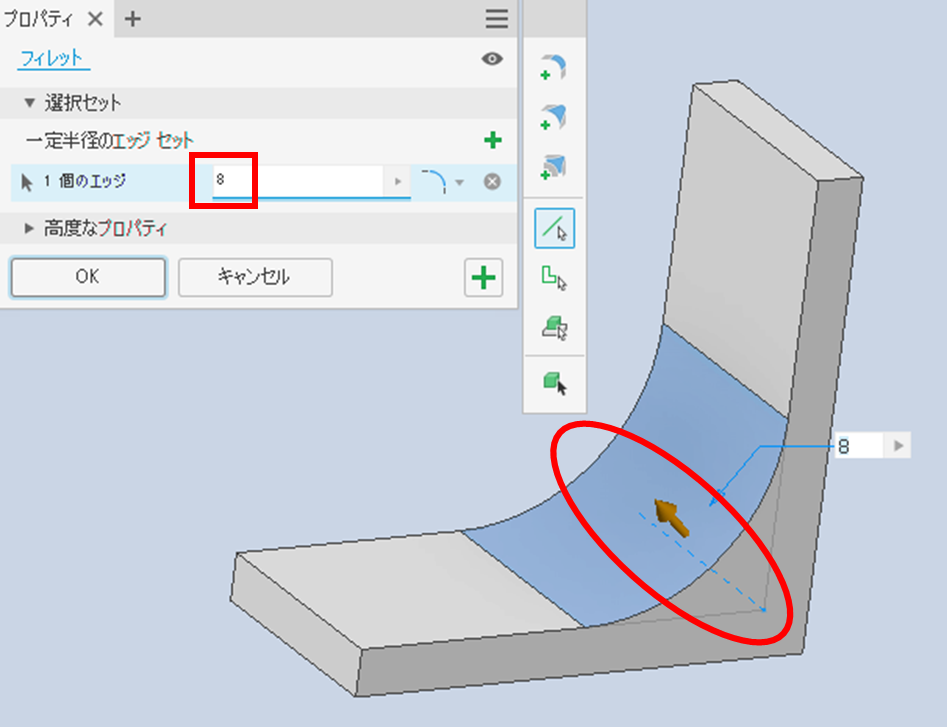The image size is (947, 727).
Task: Open the in-canvas radius arrow menu
Action: (898, 446)
